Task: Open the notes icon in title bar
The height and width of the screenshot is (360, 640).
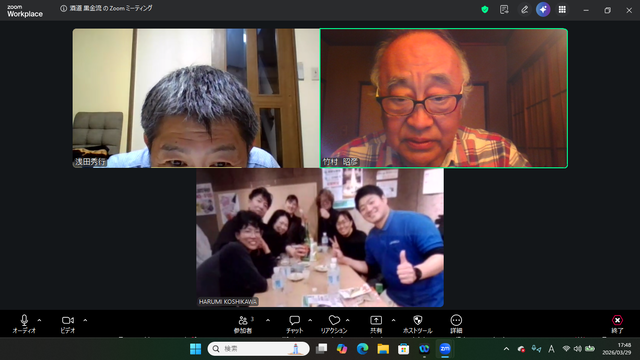Action: coord(504,9)
